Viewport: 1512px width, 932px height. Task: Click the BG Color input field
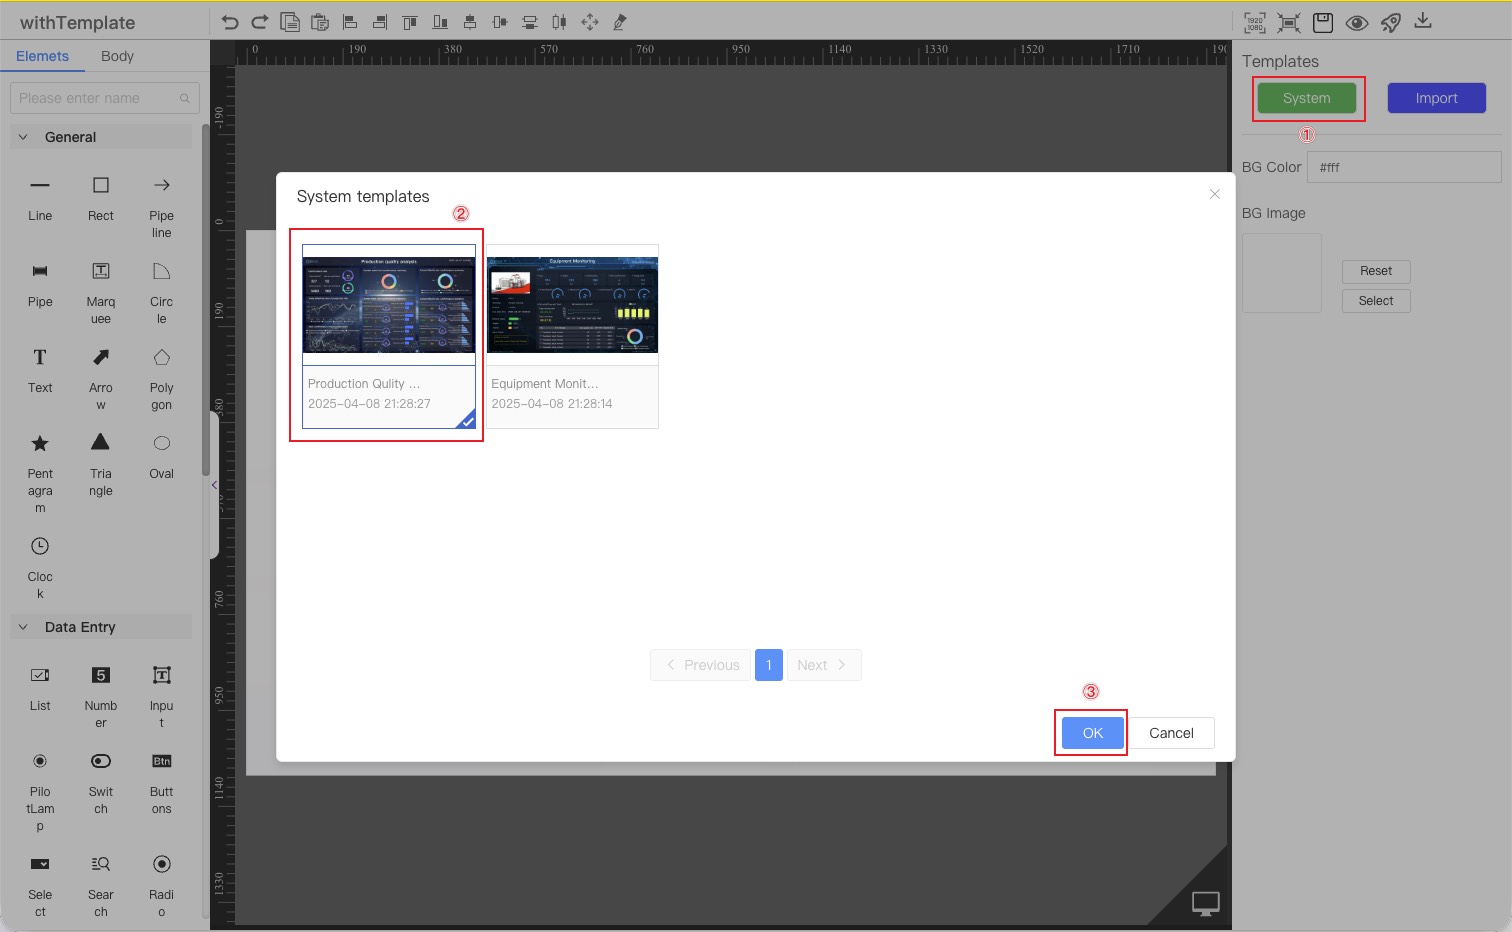1403,167
